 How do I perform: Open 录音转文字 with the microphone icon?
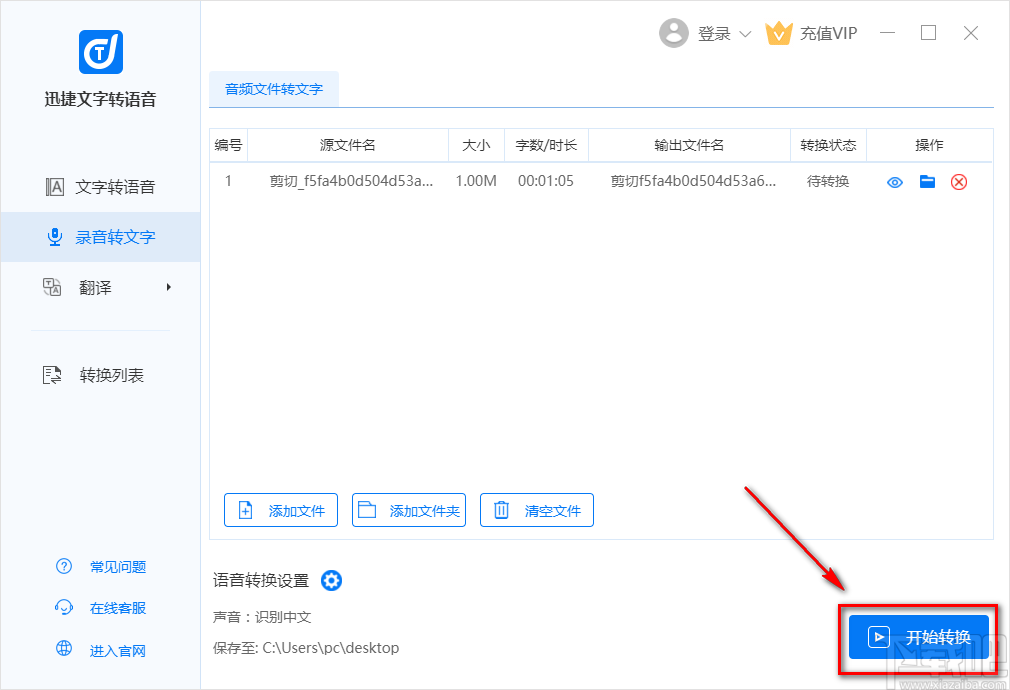pos(53,236)
